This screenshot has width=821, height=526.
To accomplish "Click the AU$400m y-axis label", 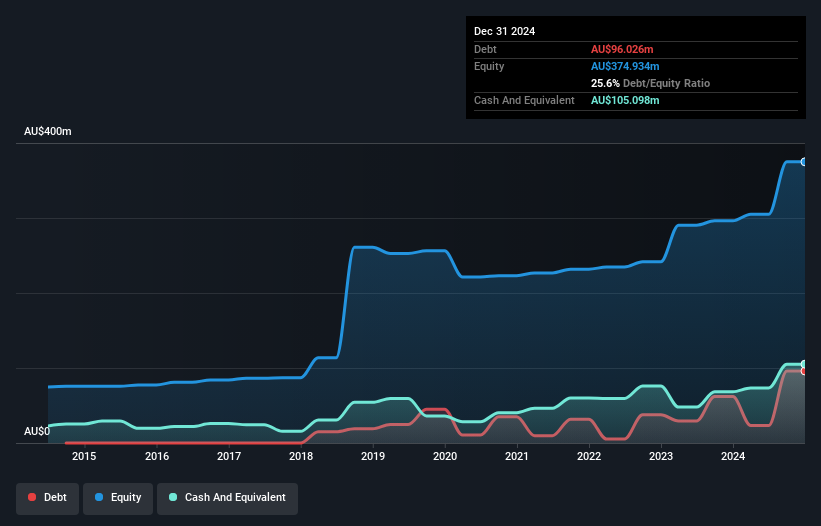I will point(48,131).
